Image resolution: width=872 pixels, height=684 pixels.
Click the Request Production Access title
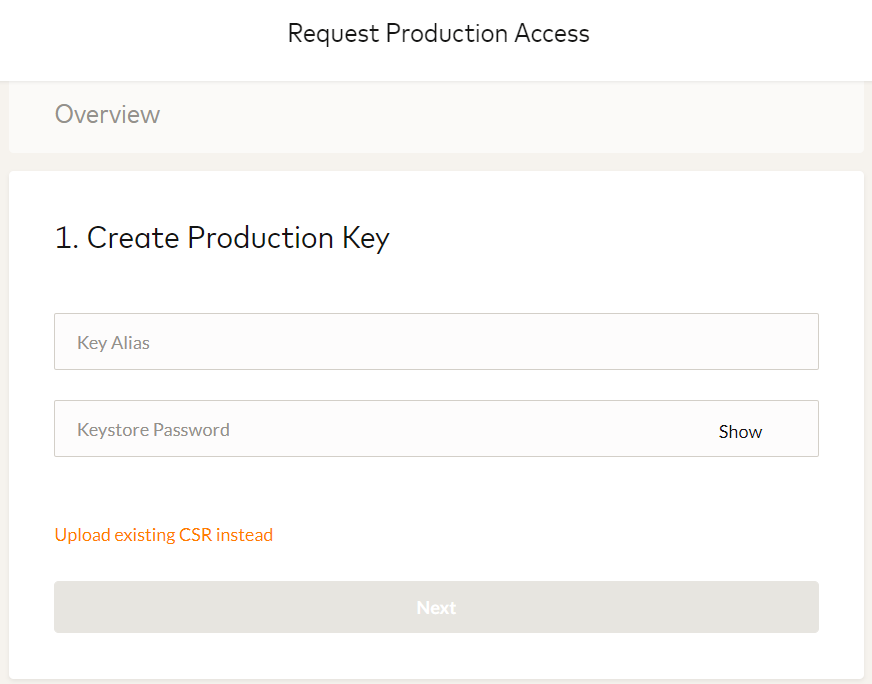click(438, 34)
